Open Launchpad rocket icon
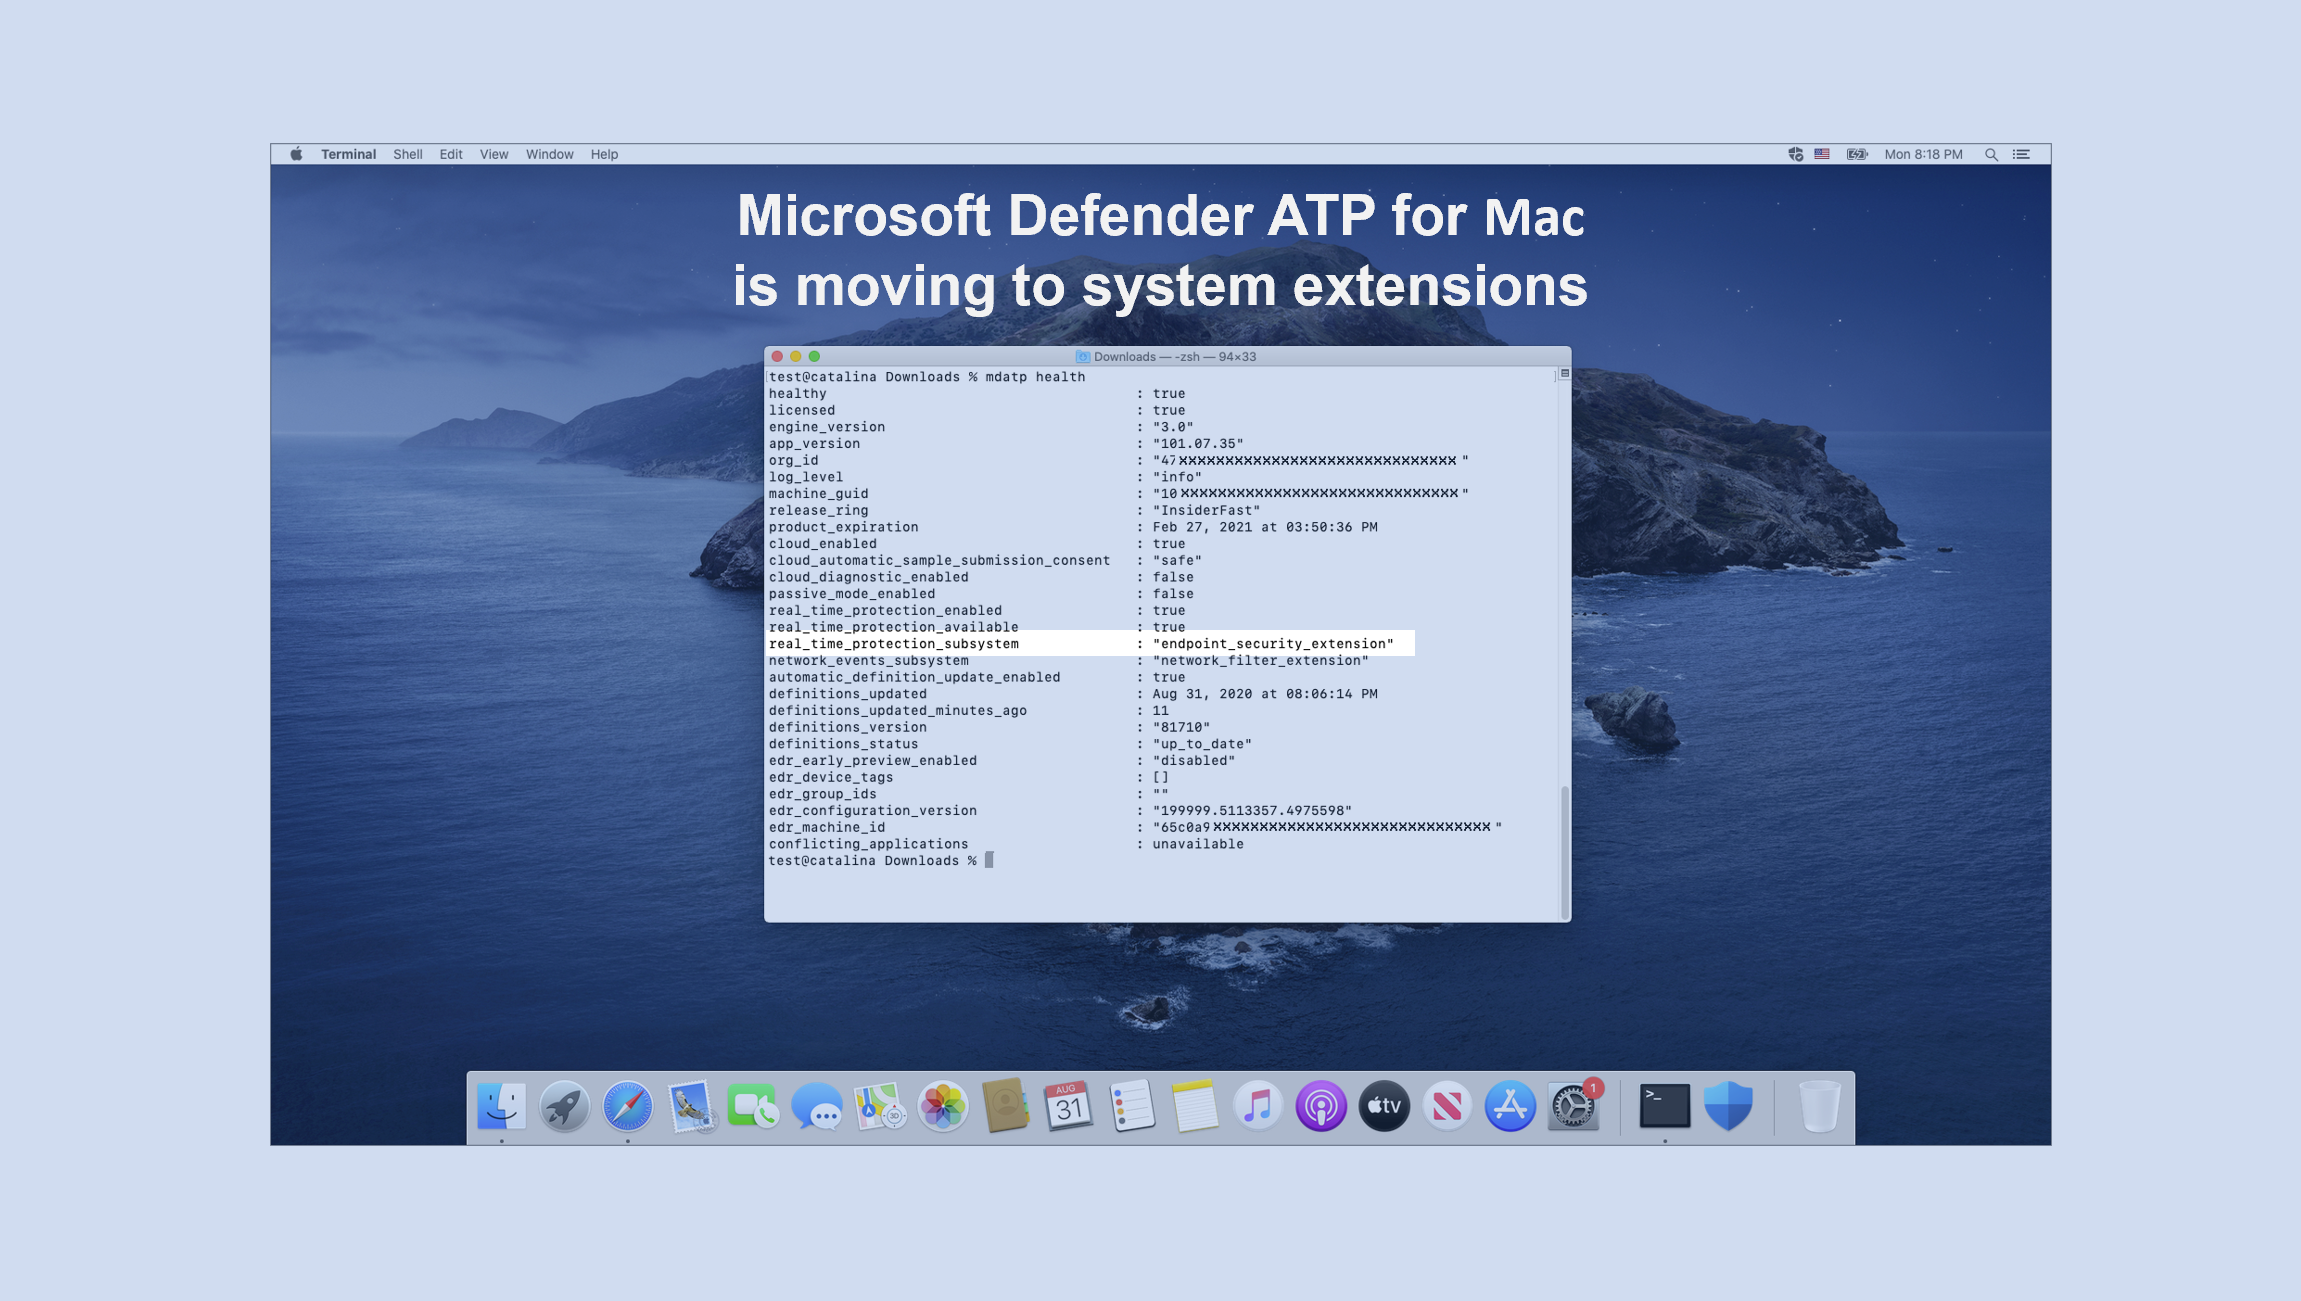 pyautogui.click(x=564, y=1106)
